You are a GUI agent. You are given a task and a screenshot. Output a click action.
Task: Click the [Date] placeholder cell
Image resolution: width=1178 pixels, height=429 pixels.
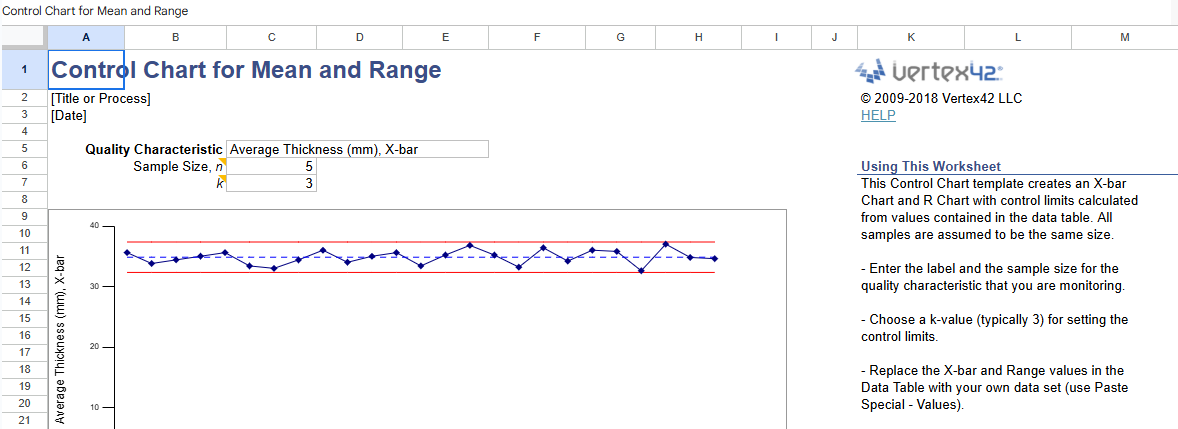69,115
